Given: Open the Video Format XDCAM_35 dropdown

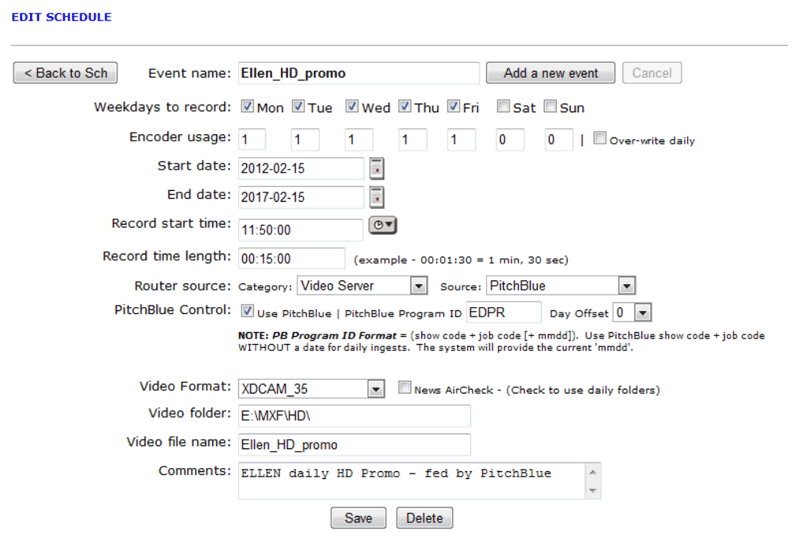Looking at the screenshot, I should 376,389.
